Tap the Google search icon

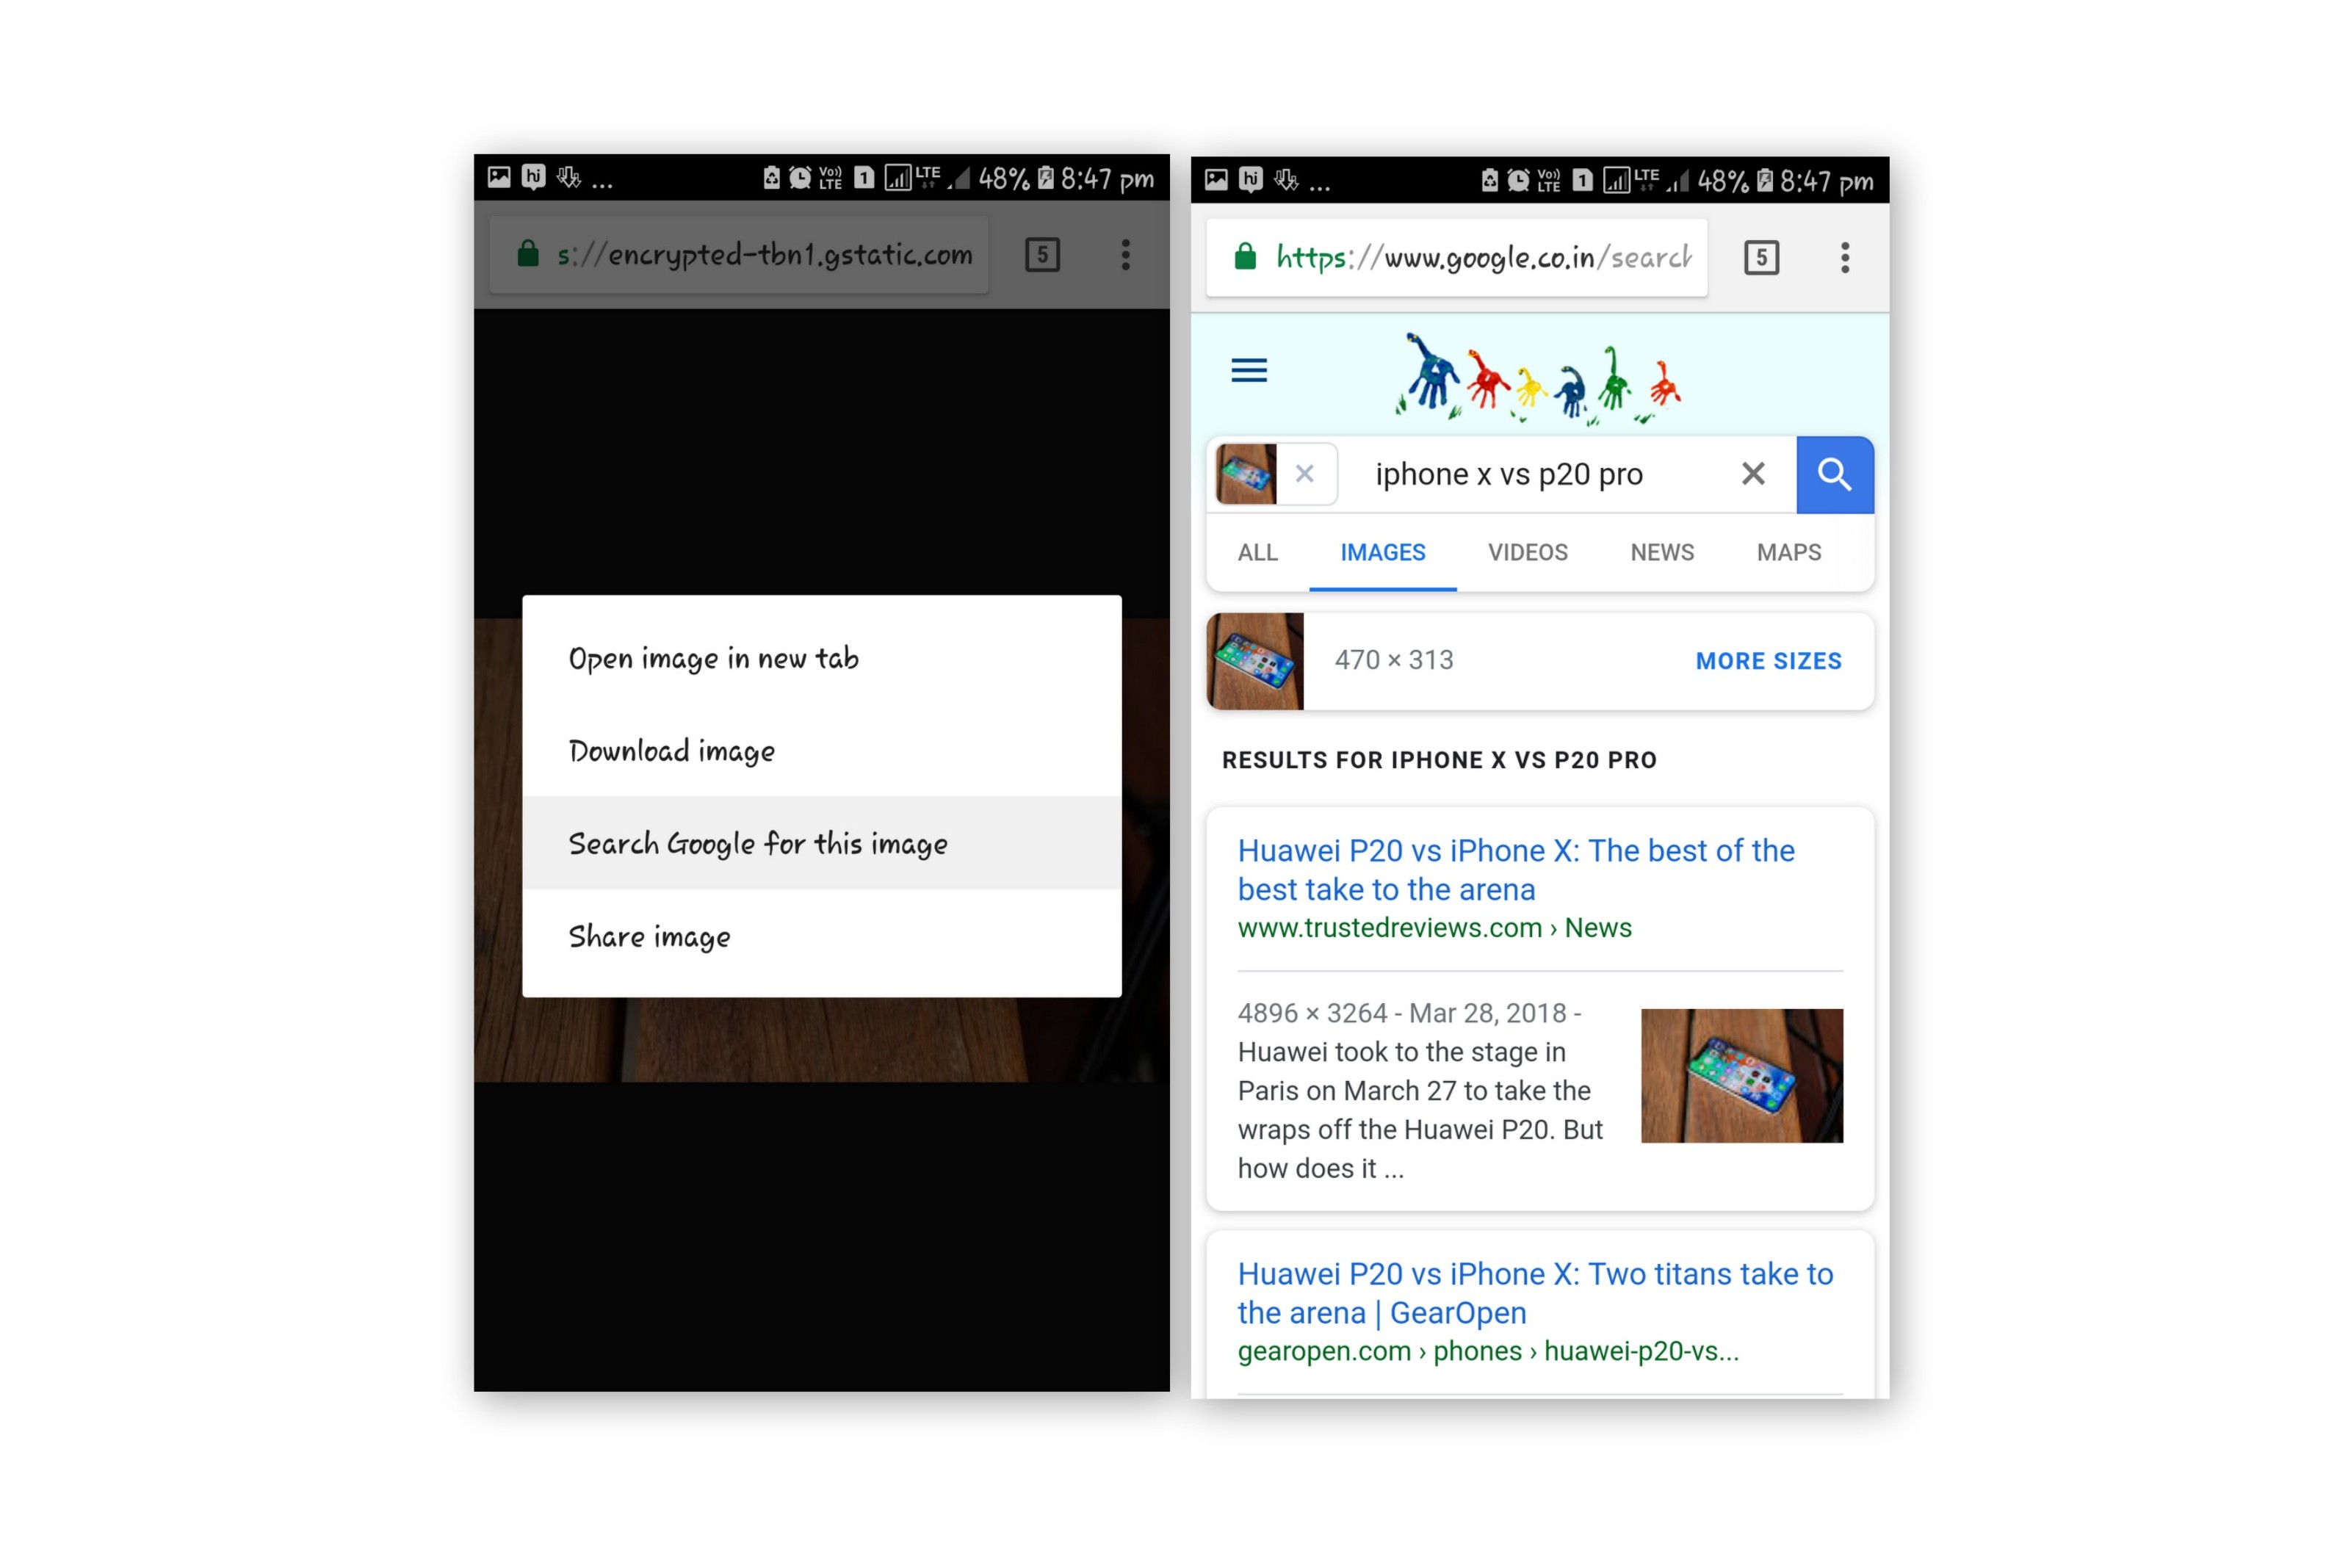pyautogui.click(x=1834, y=474)
